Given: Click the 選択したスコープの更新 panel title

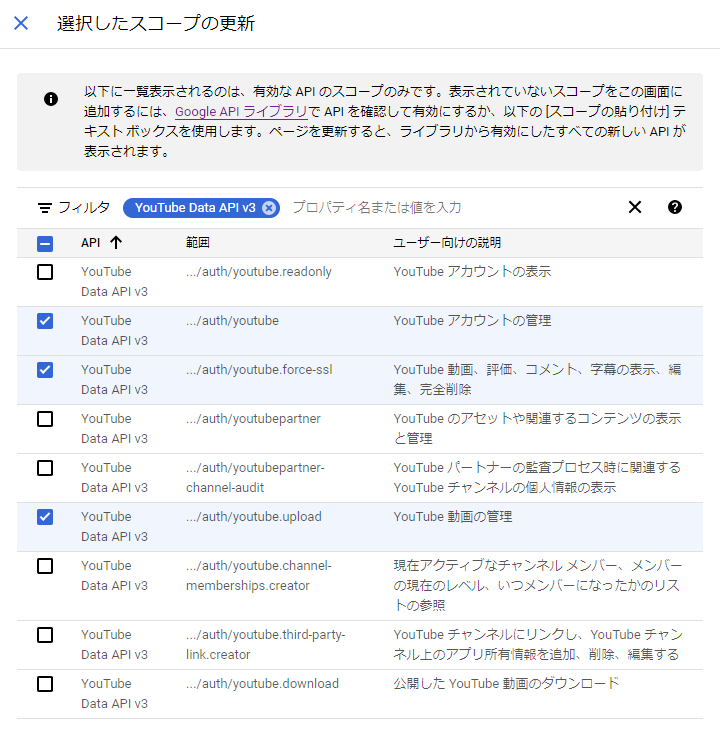Looking at the screenshot, I should 156,23.
